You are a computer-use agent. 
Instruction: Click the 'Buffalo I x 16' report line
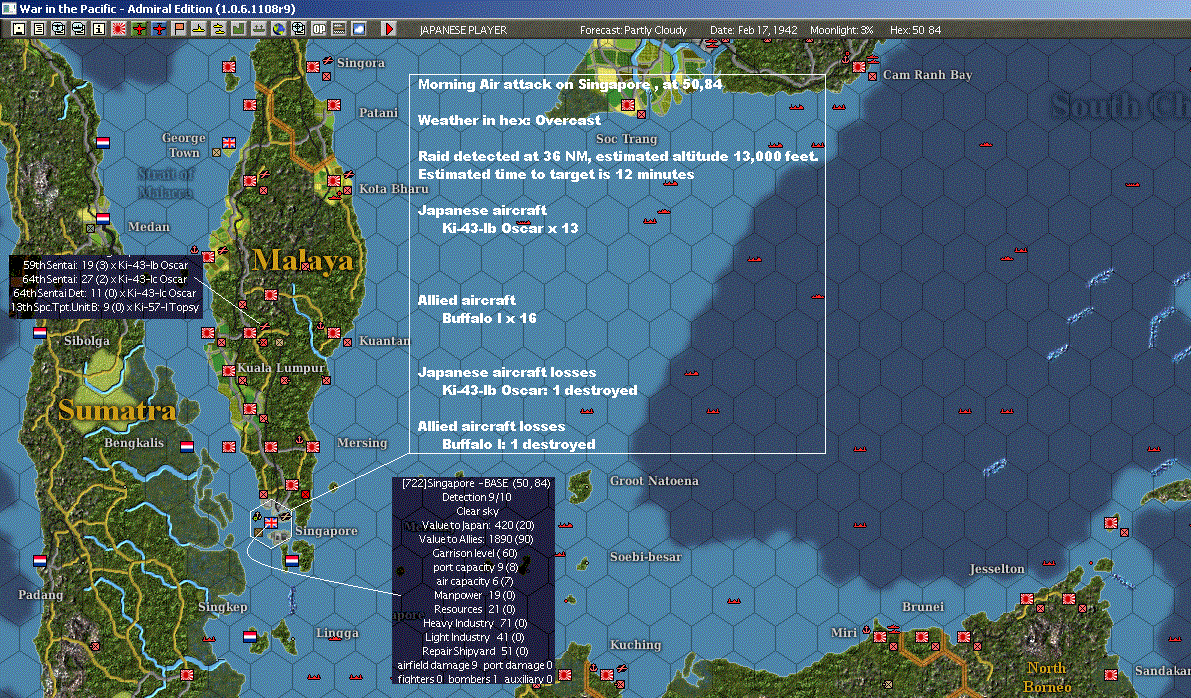489,318
